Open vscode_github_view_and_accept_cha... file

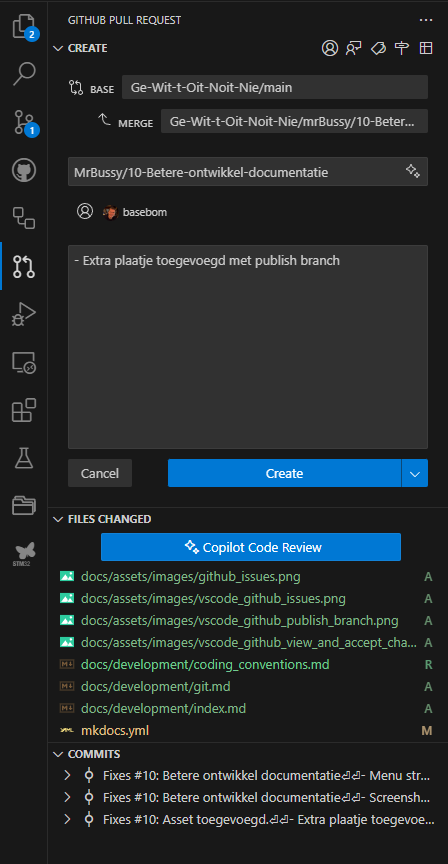pos(249,642)
